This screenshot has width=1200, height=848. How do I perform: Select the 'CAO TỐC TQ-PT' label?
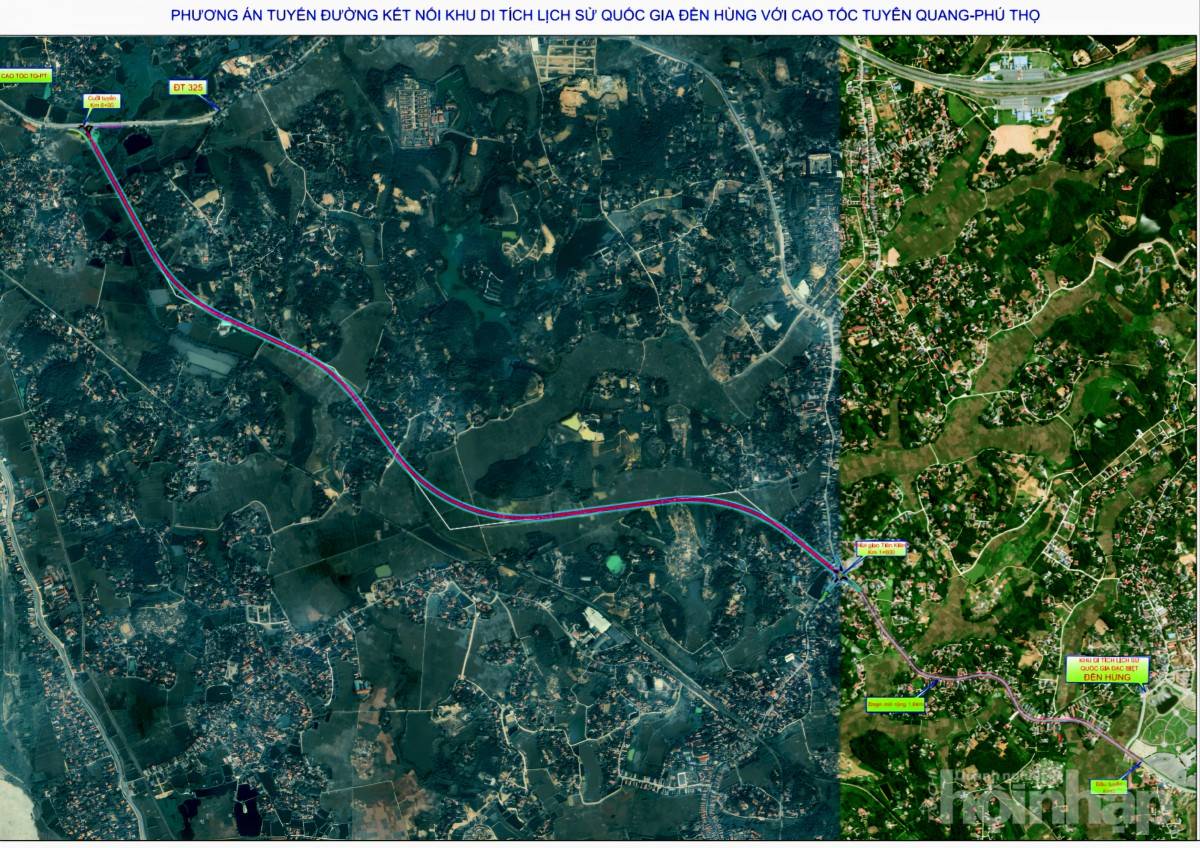(x=25, y=76)
